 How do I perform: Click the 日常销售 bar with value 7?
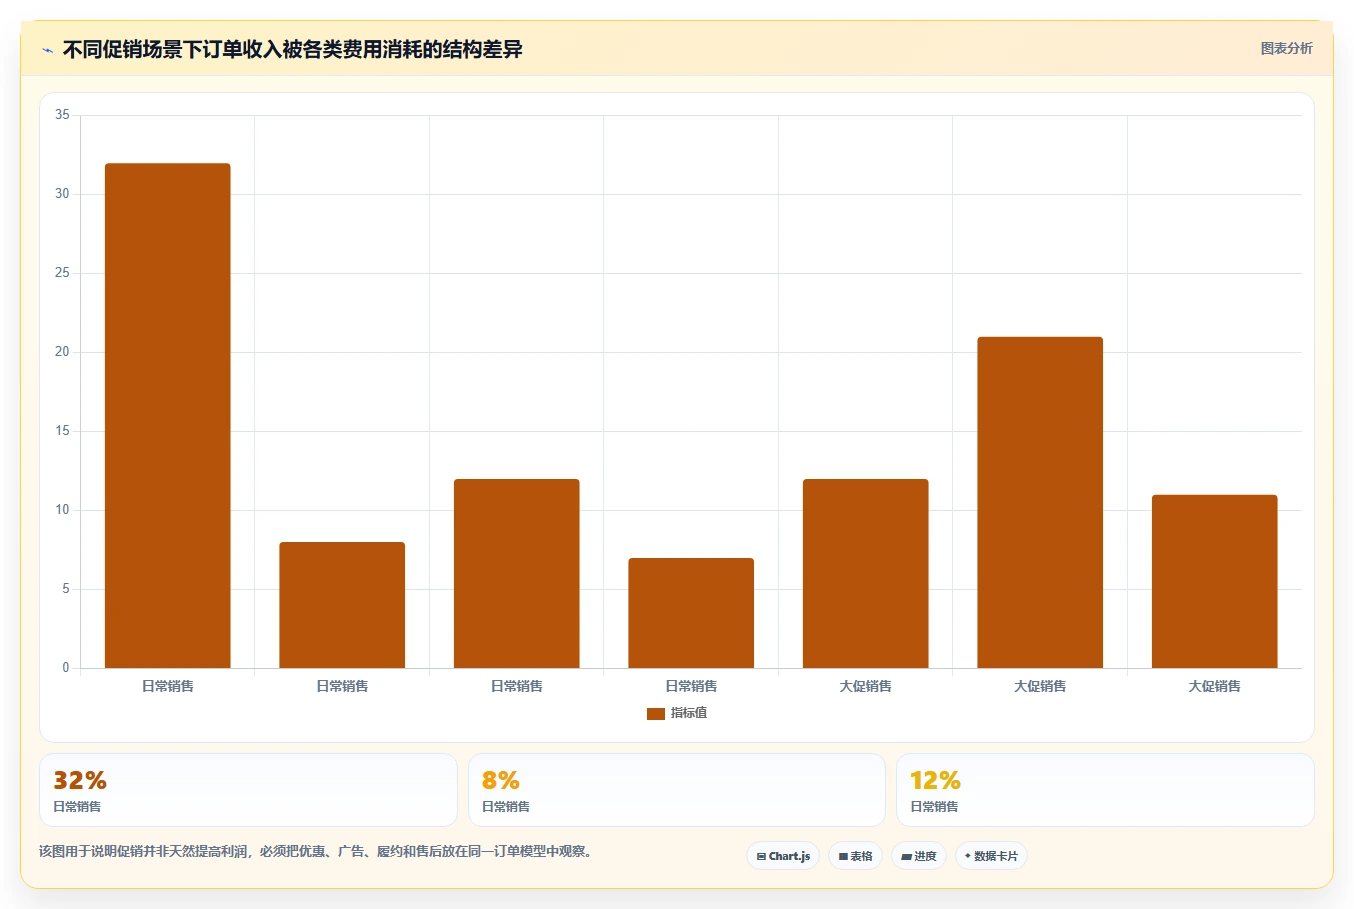(x=691, y=613)
